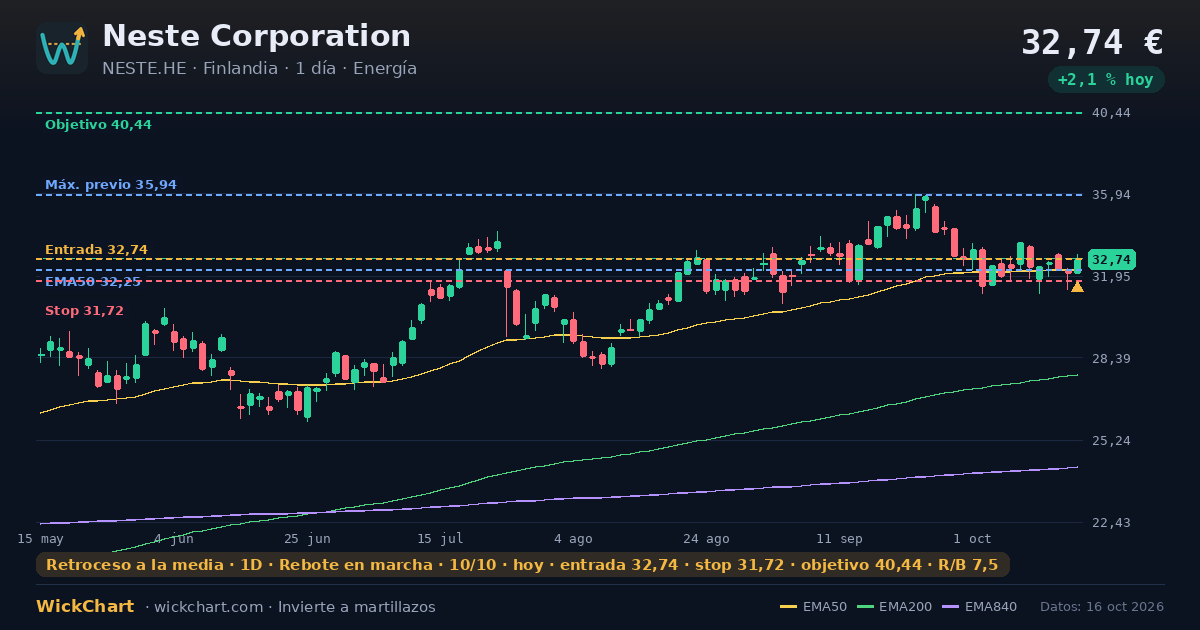Click the 28,39 axis value

1111,359
